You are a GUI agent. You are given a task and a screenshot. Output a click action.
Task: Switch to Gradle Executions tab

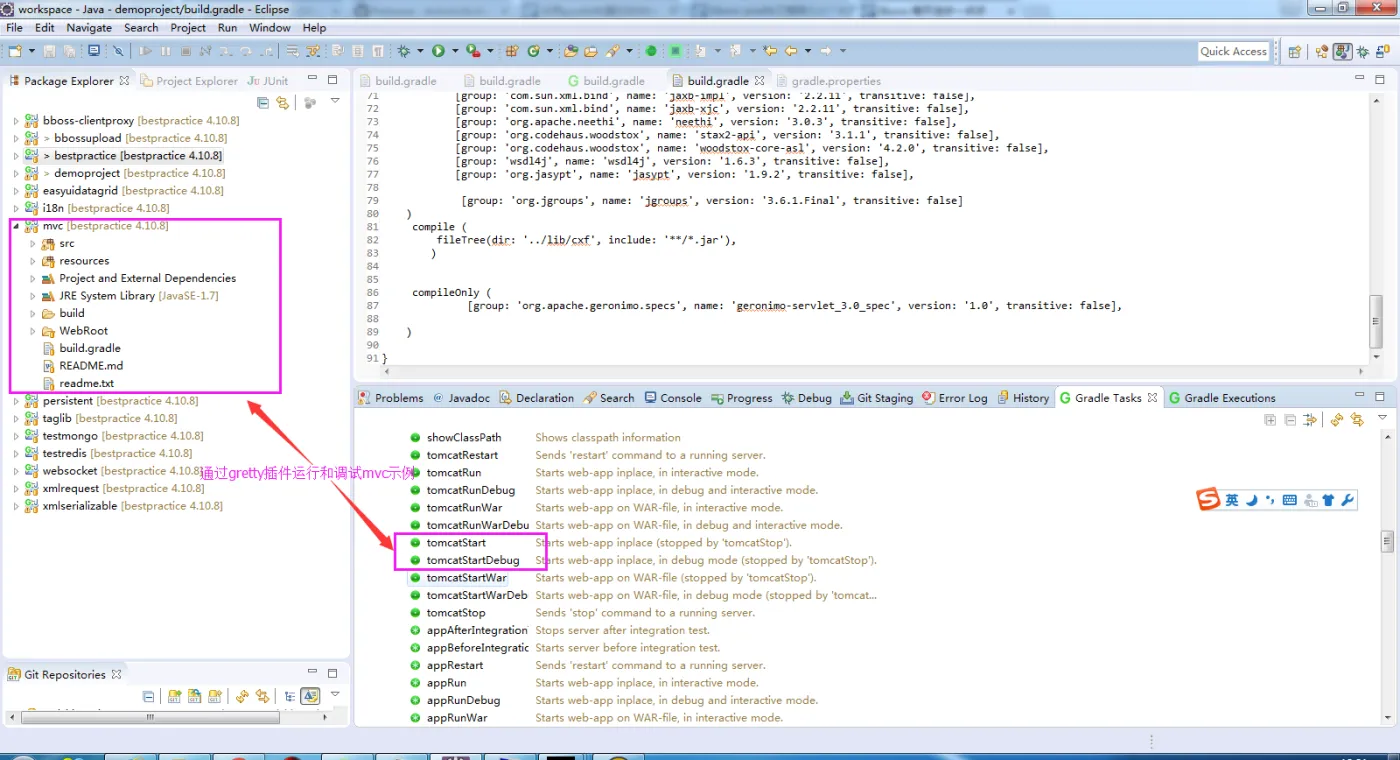pos(1222,398)
